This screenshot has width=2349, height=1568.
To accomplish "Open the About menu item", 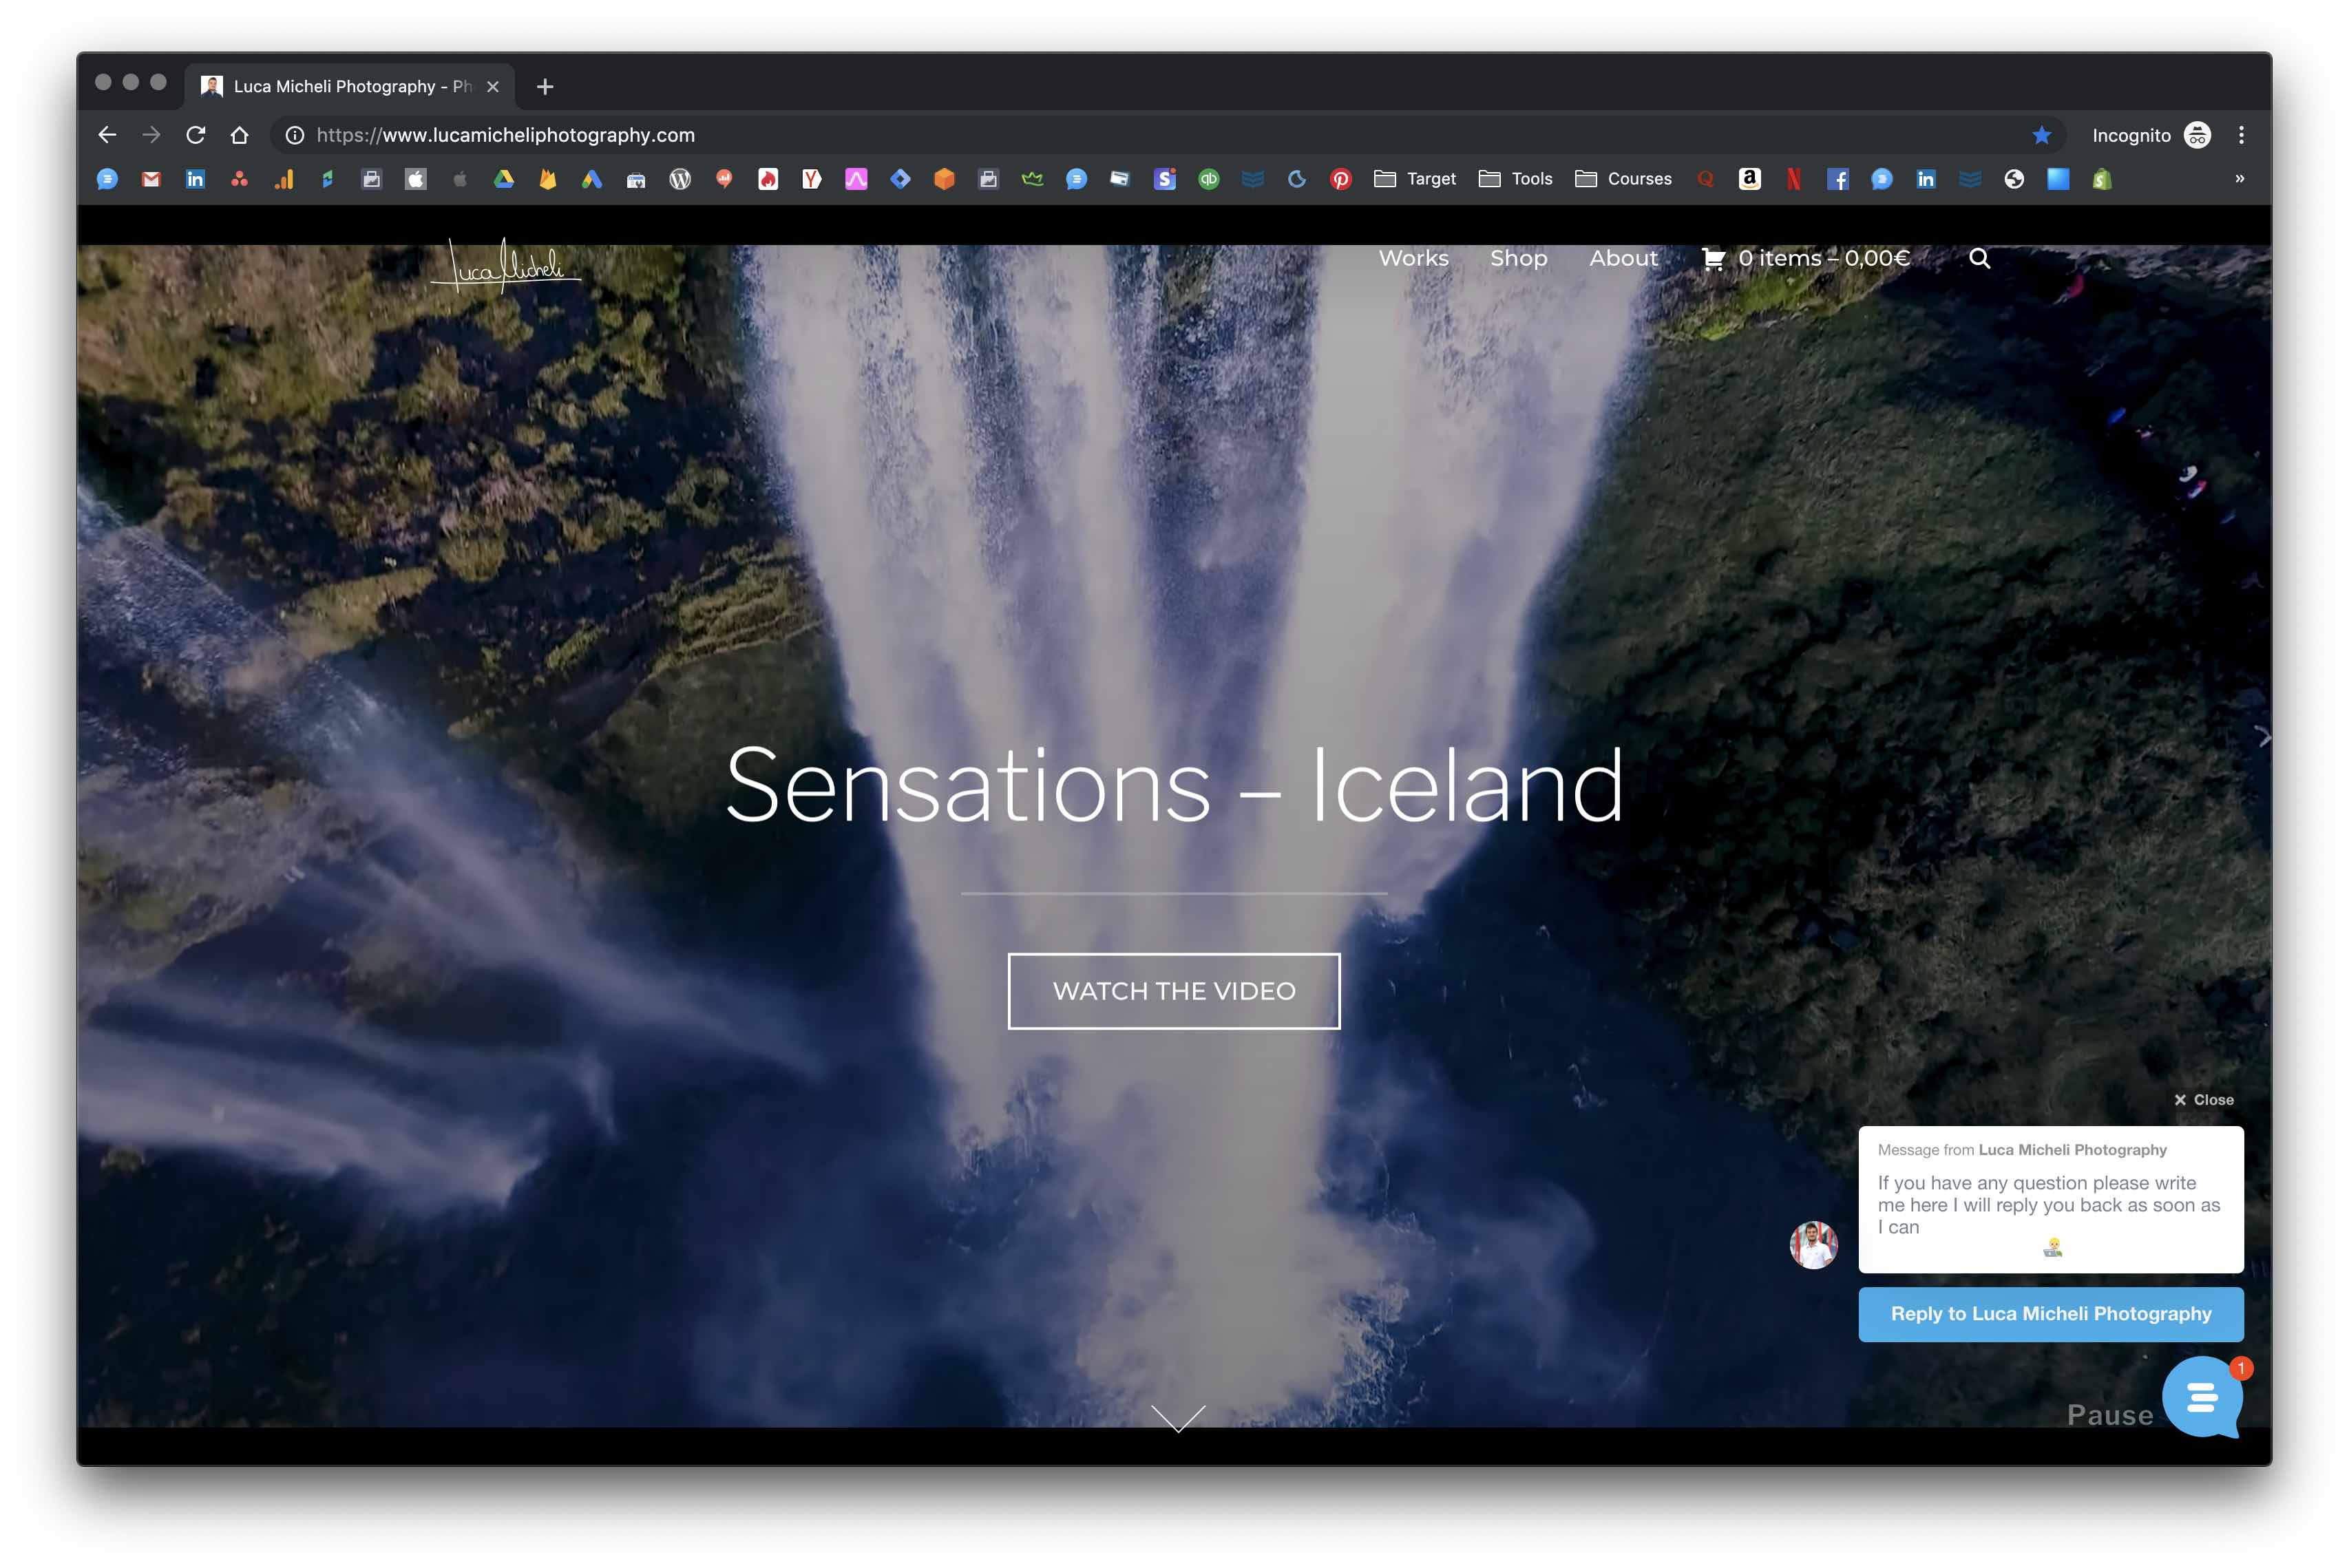I will (1623, 258).
